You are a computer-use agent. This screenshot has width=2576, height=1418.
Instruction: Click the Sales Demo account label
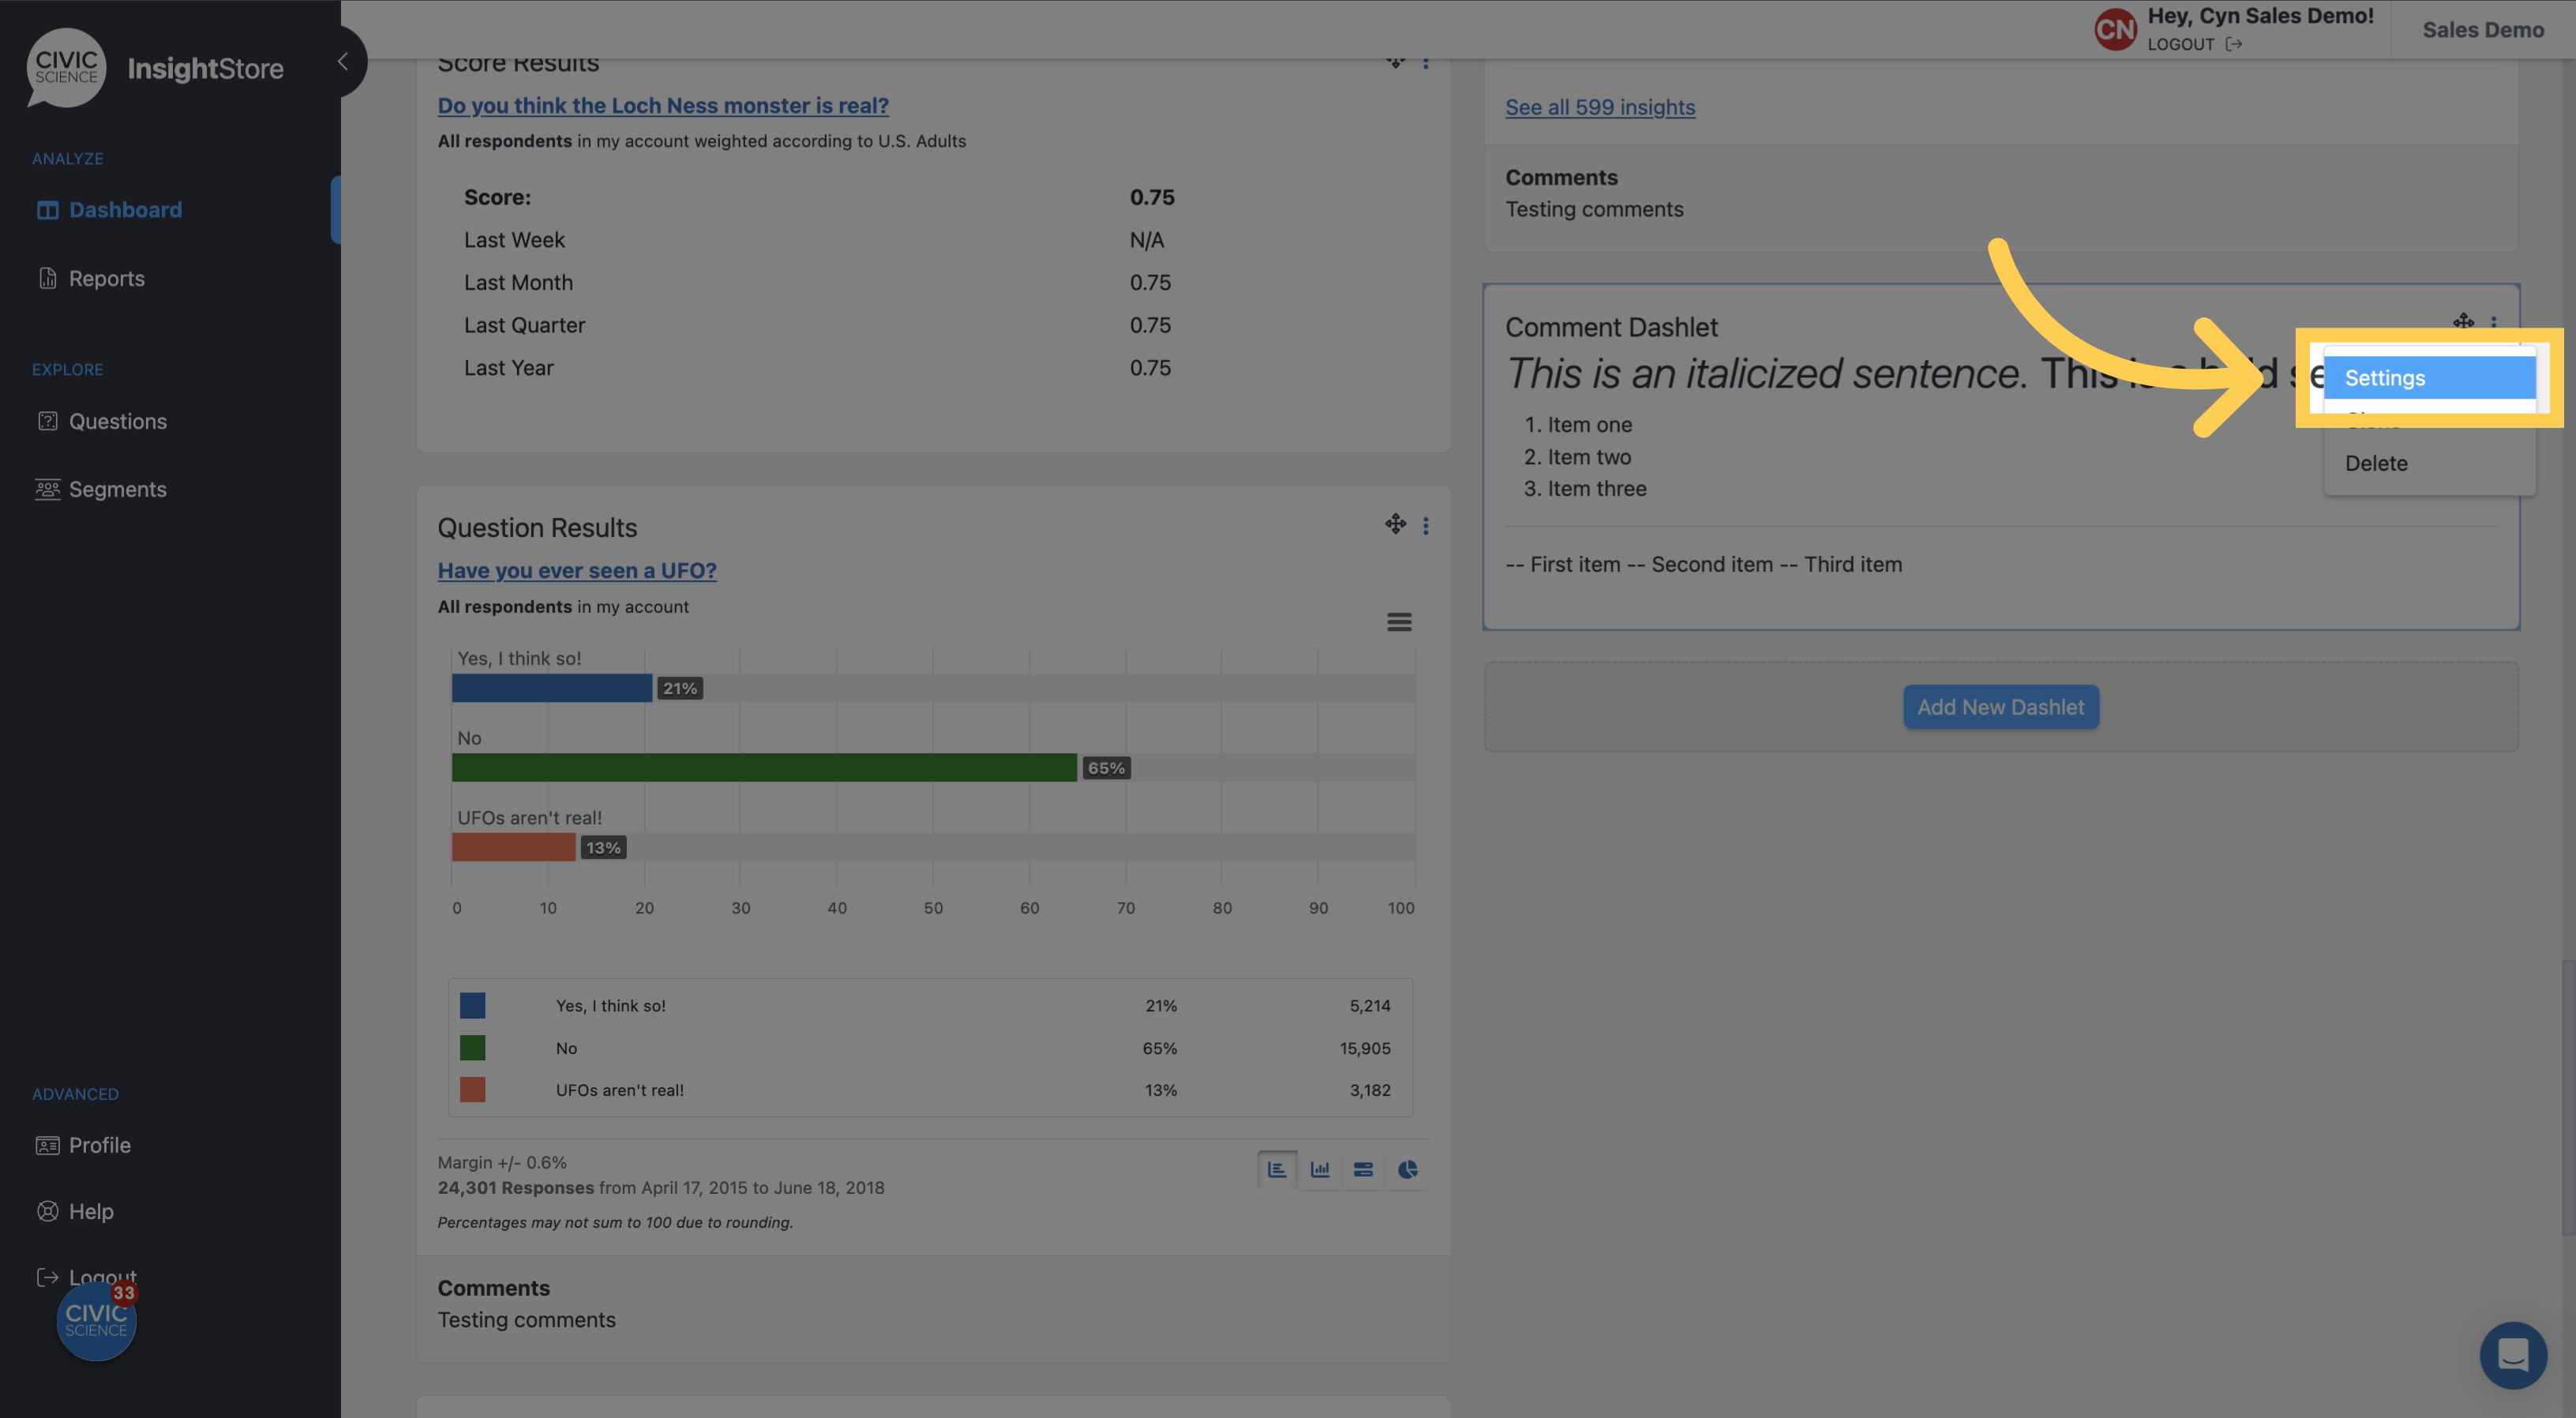pos(2482,30)
